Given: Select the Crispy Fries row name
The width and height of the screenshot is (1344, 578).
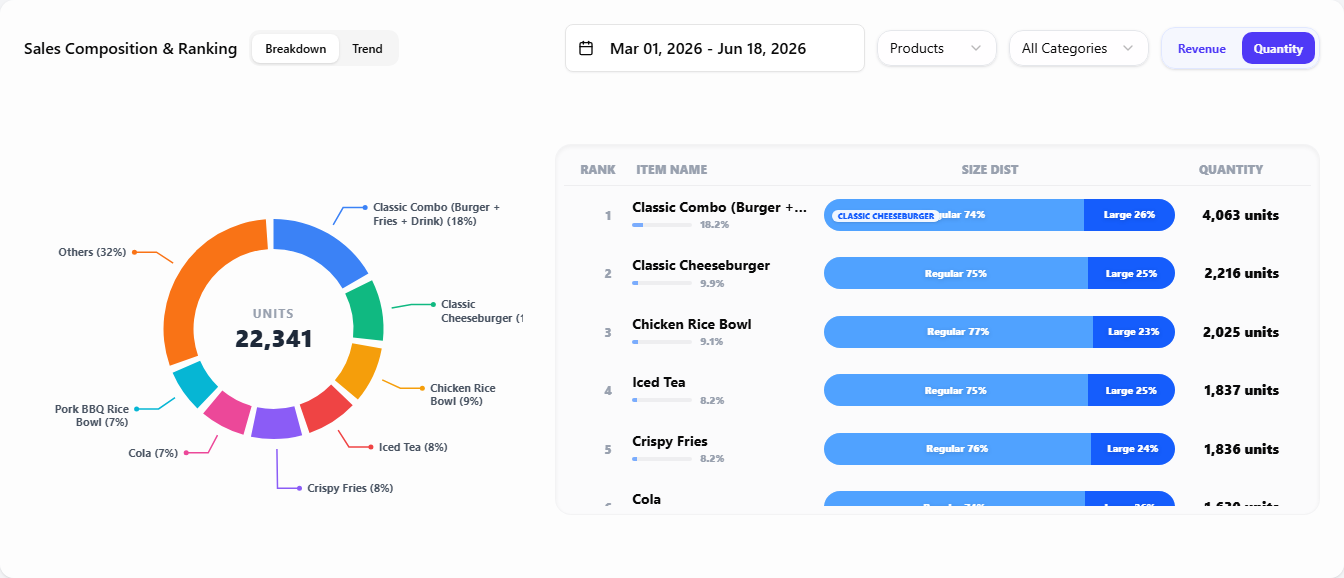Looking at the screenshot, I should pyautogui.click(x=670, y=441).
